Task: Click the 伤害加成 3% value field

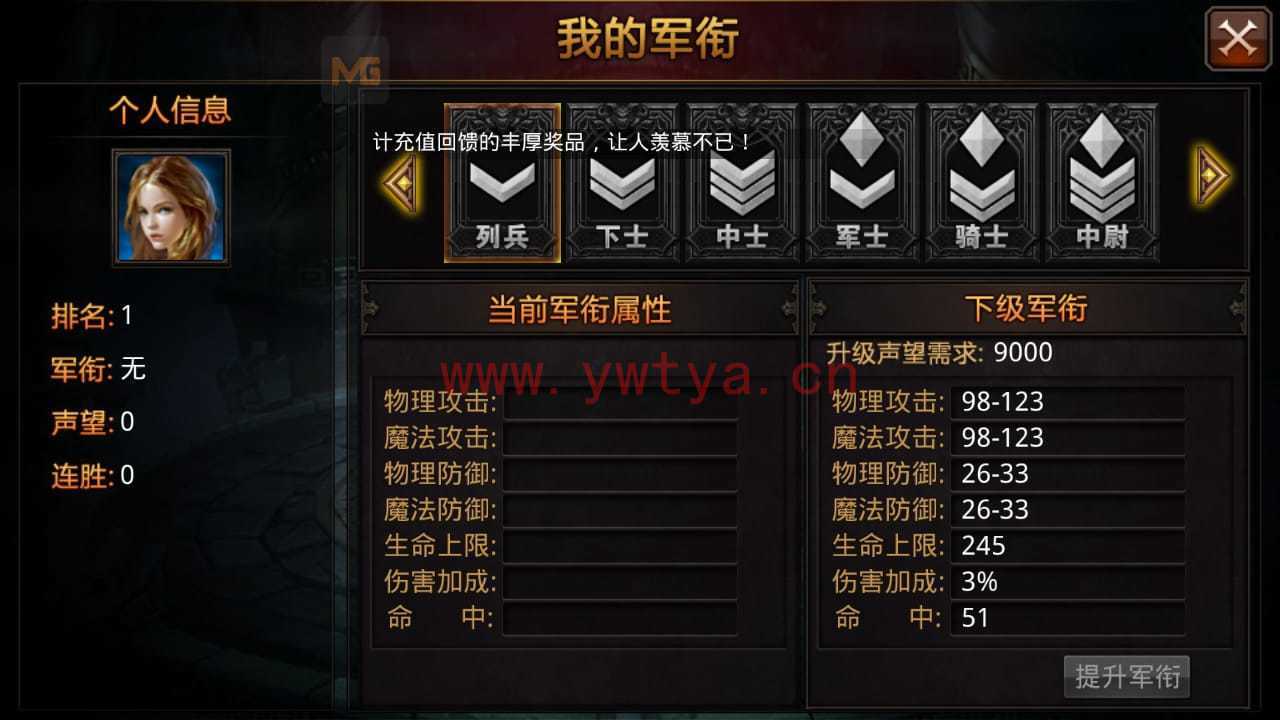Action: (1067, 582)
